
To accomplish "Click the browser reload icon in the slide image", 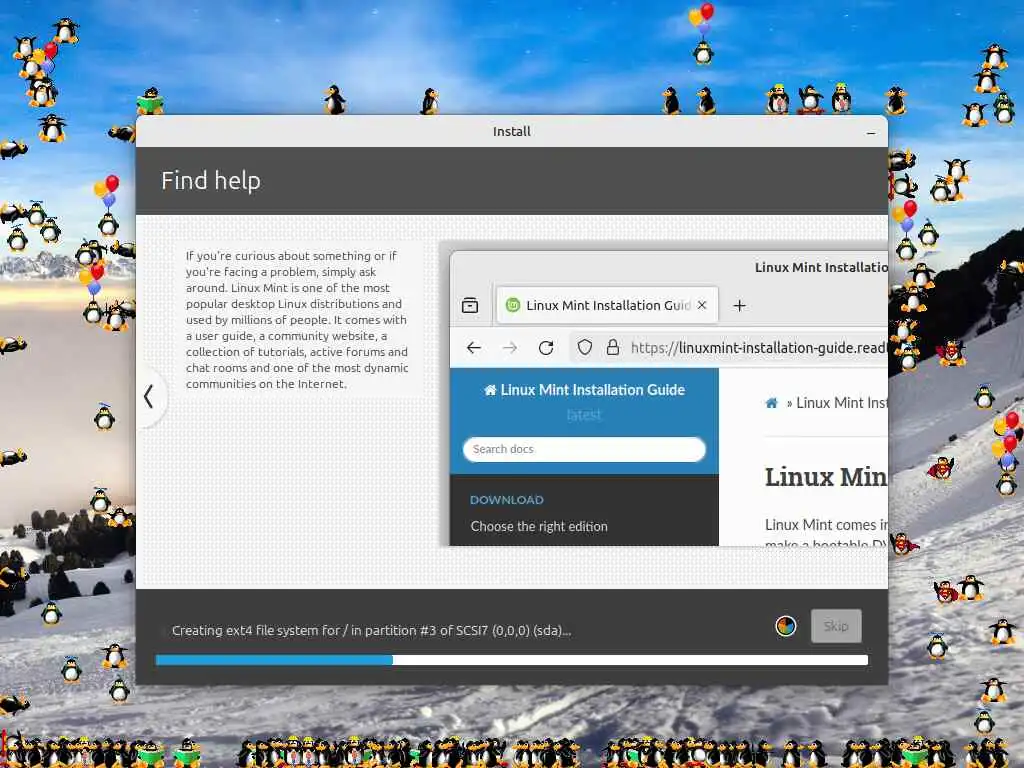I will [546, 348].
